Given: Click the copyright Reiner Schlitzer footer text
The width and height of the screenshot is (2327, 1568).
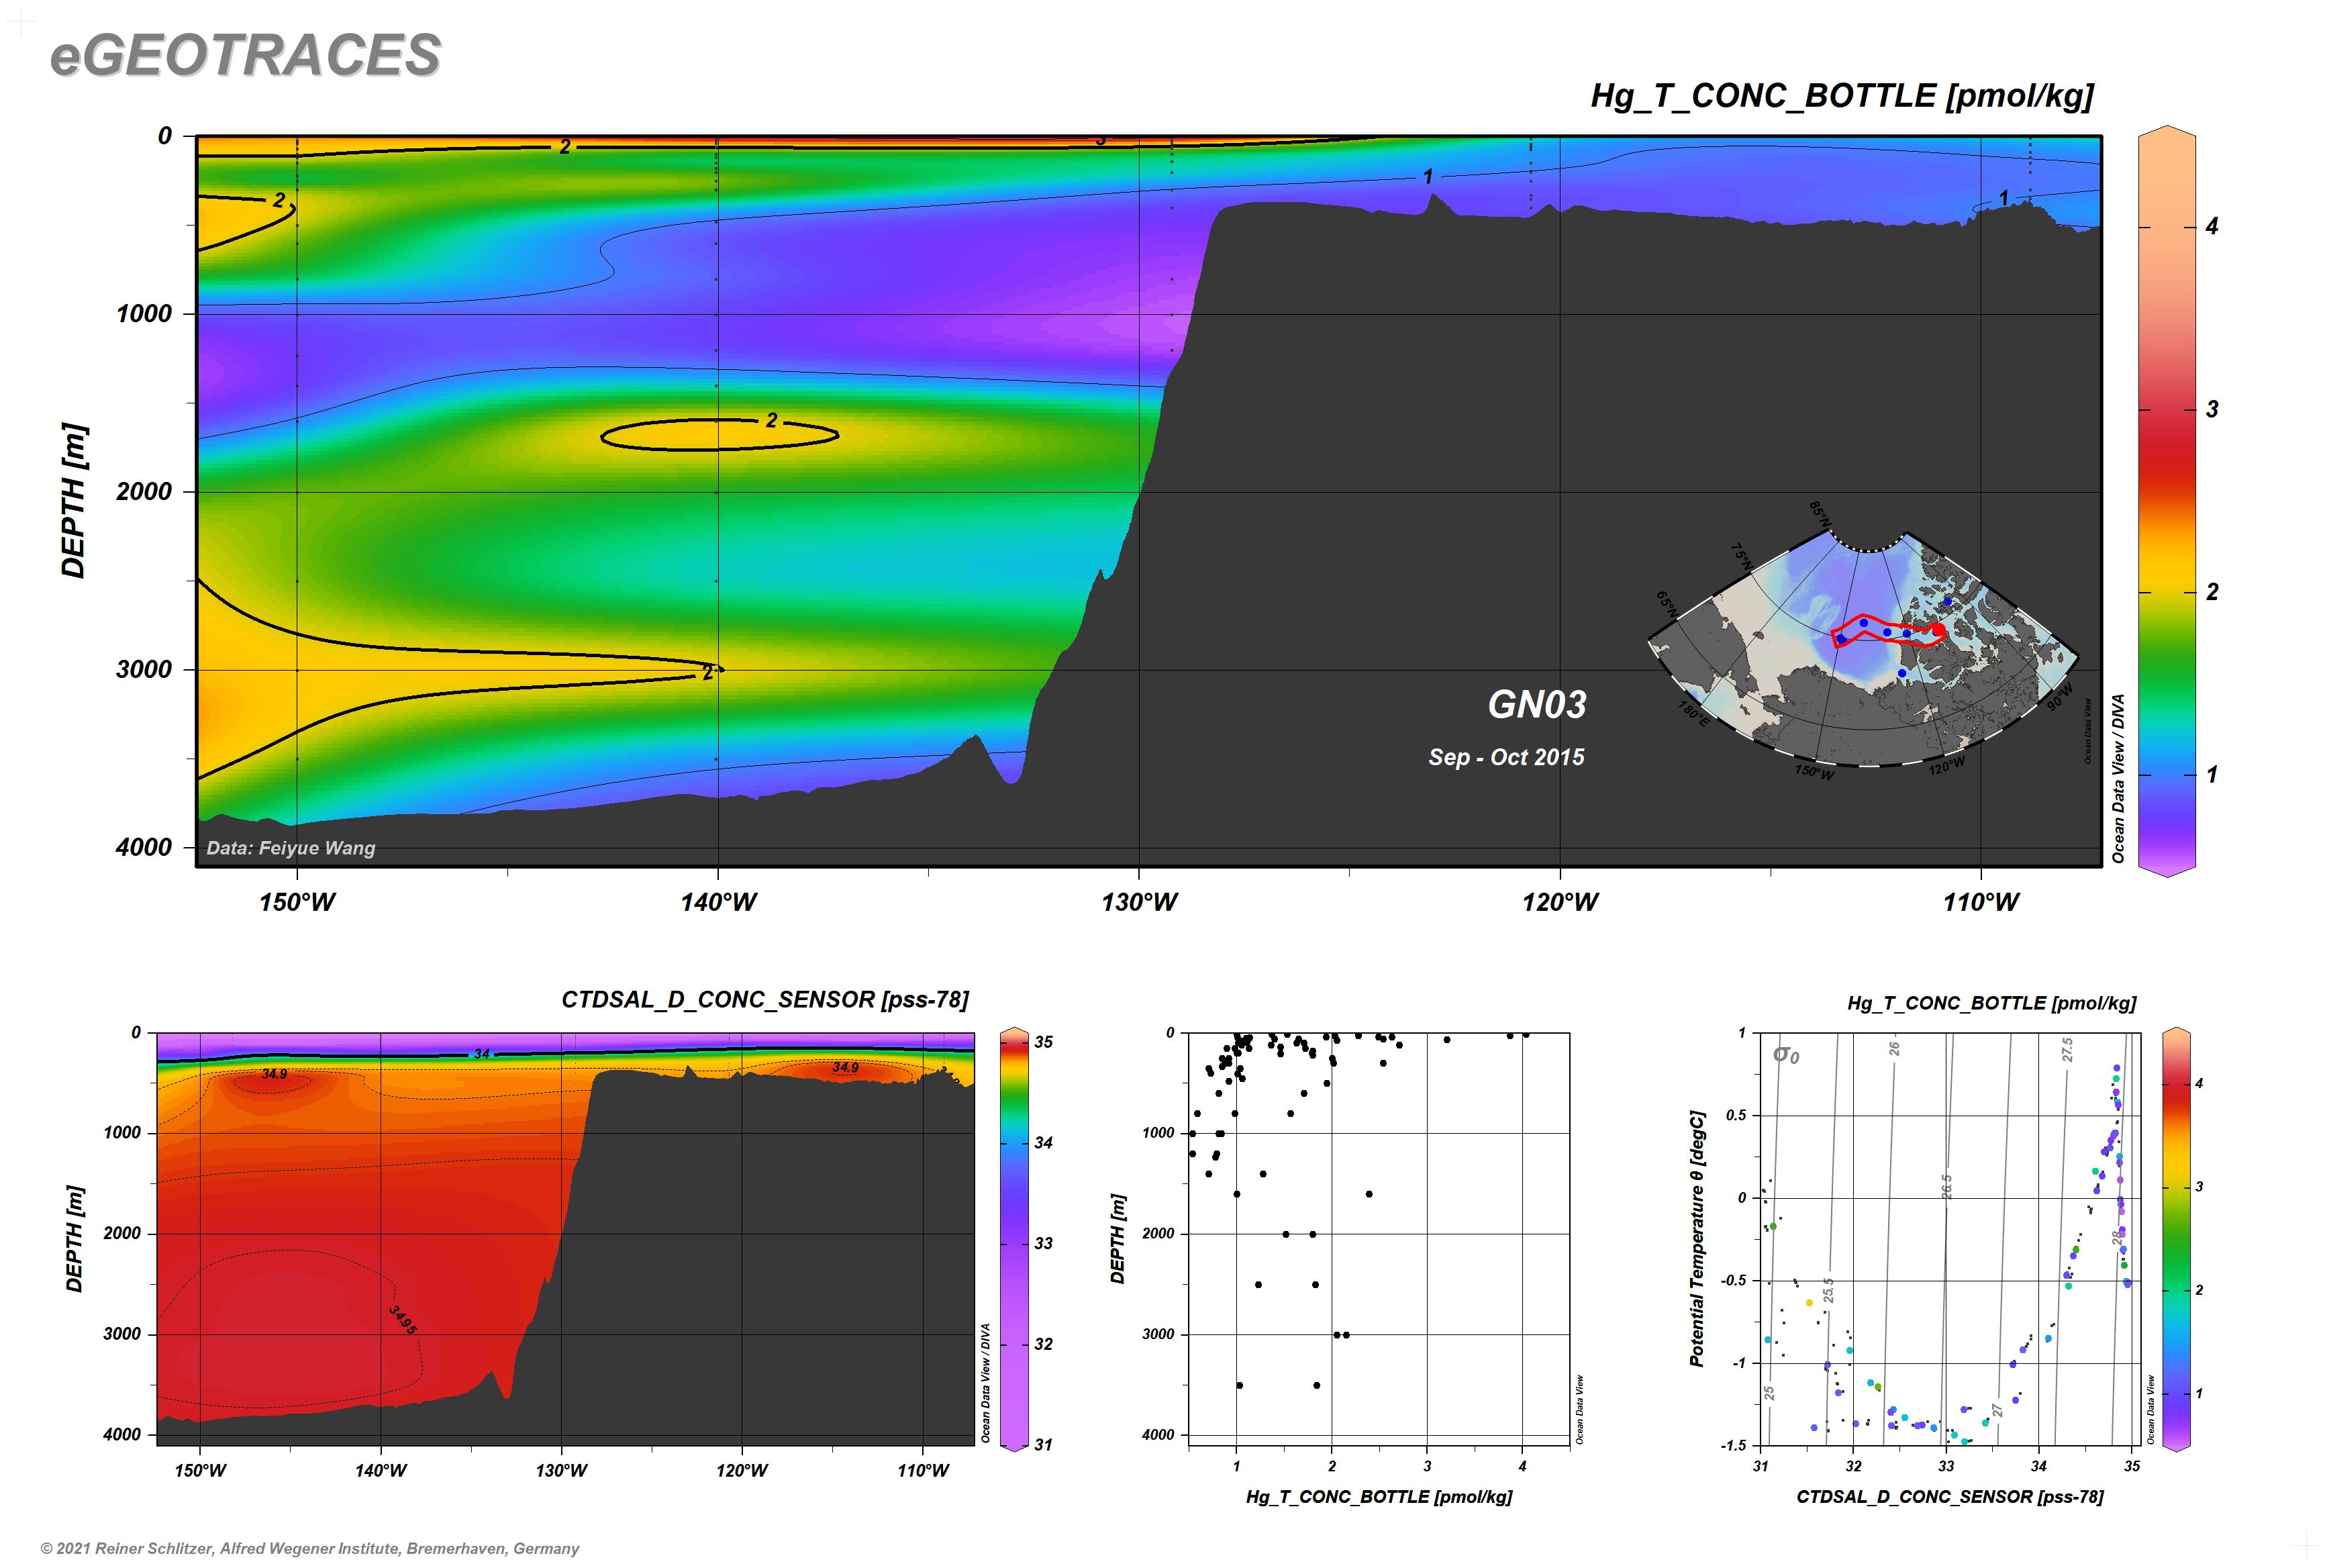Looking at the screenshot, I should tap(310, 1548).
